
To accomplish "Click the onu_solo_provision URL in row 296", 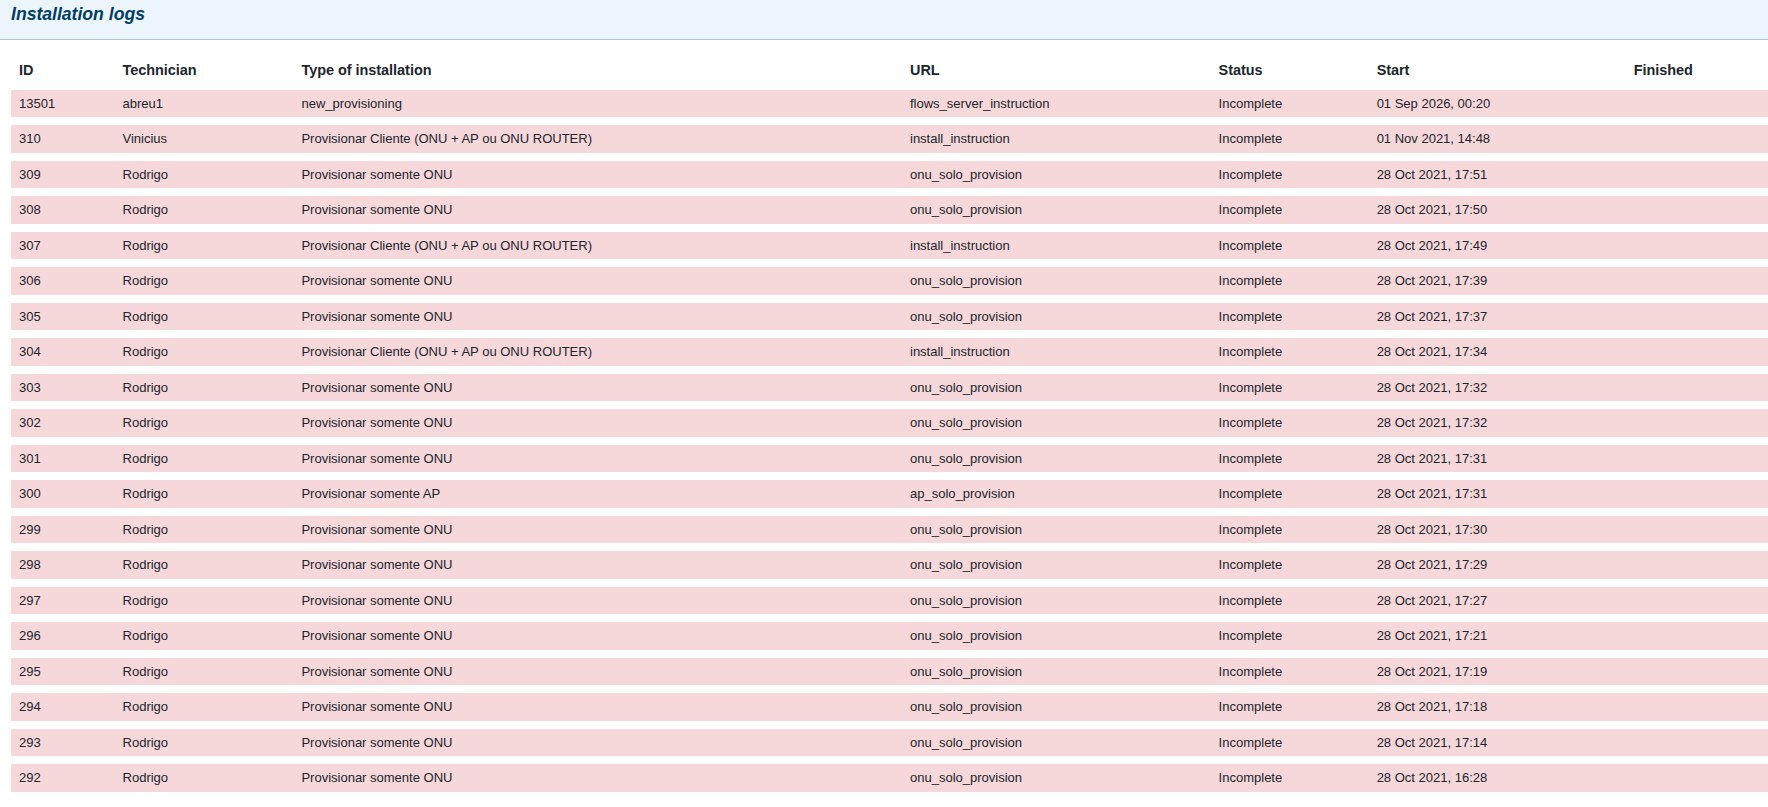I will click(x=966, y=636).
